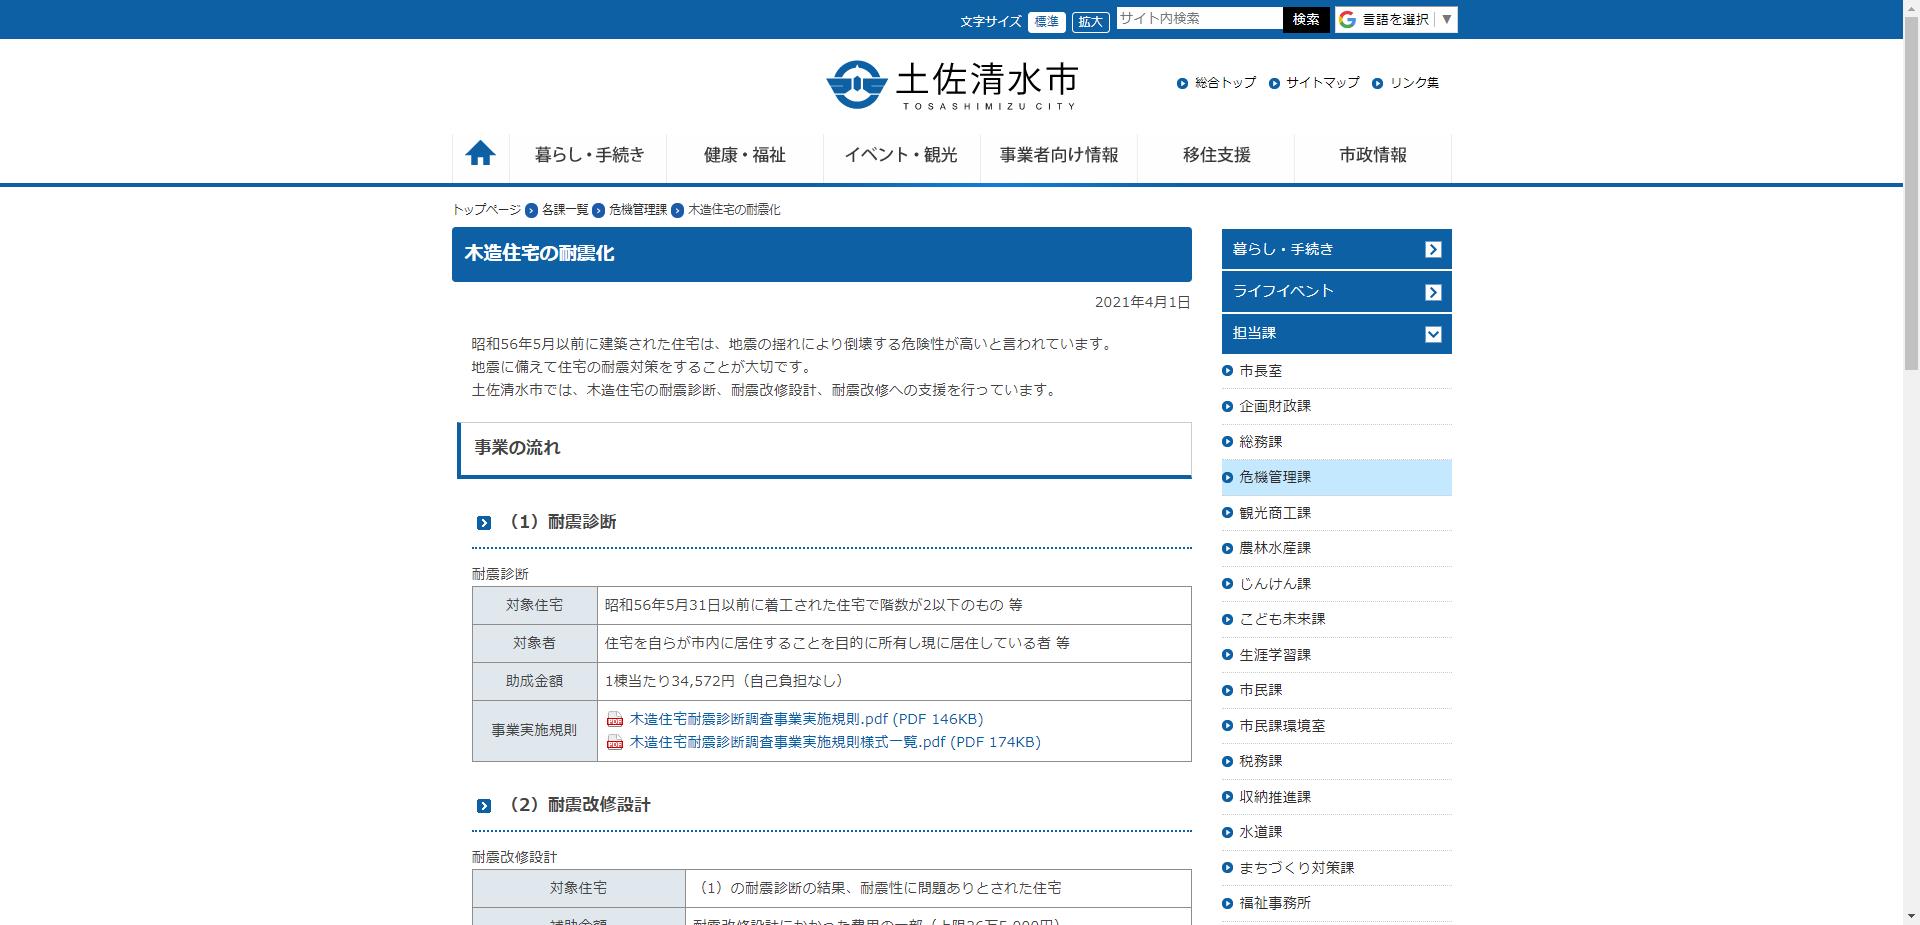The width and height of the screenshot is (1920, 925).
Task: Click the arrow icon beside （1）耐震診断 heading
Action: (485, 521)
